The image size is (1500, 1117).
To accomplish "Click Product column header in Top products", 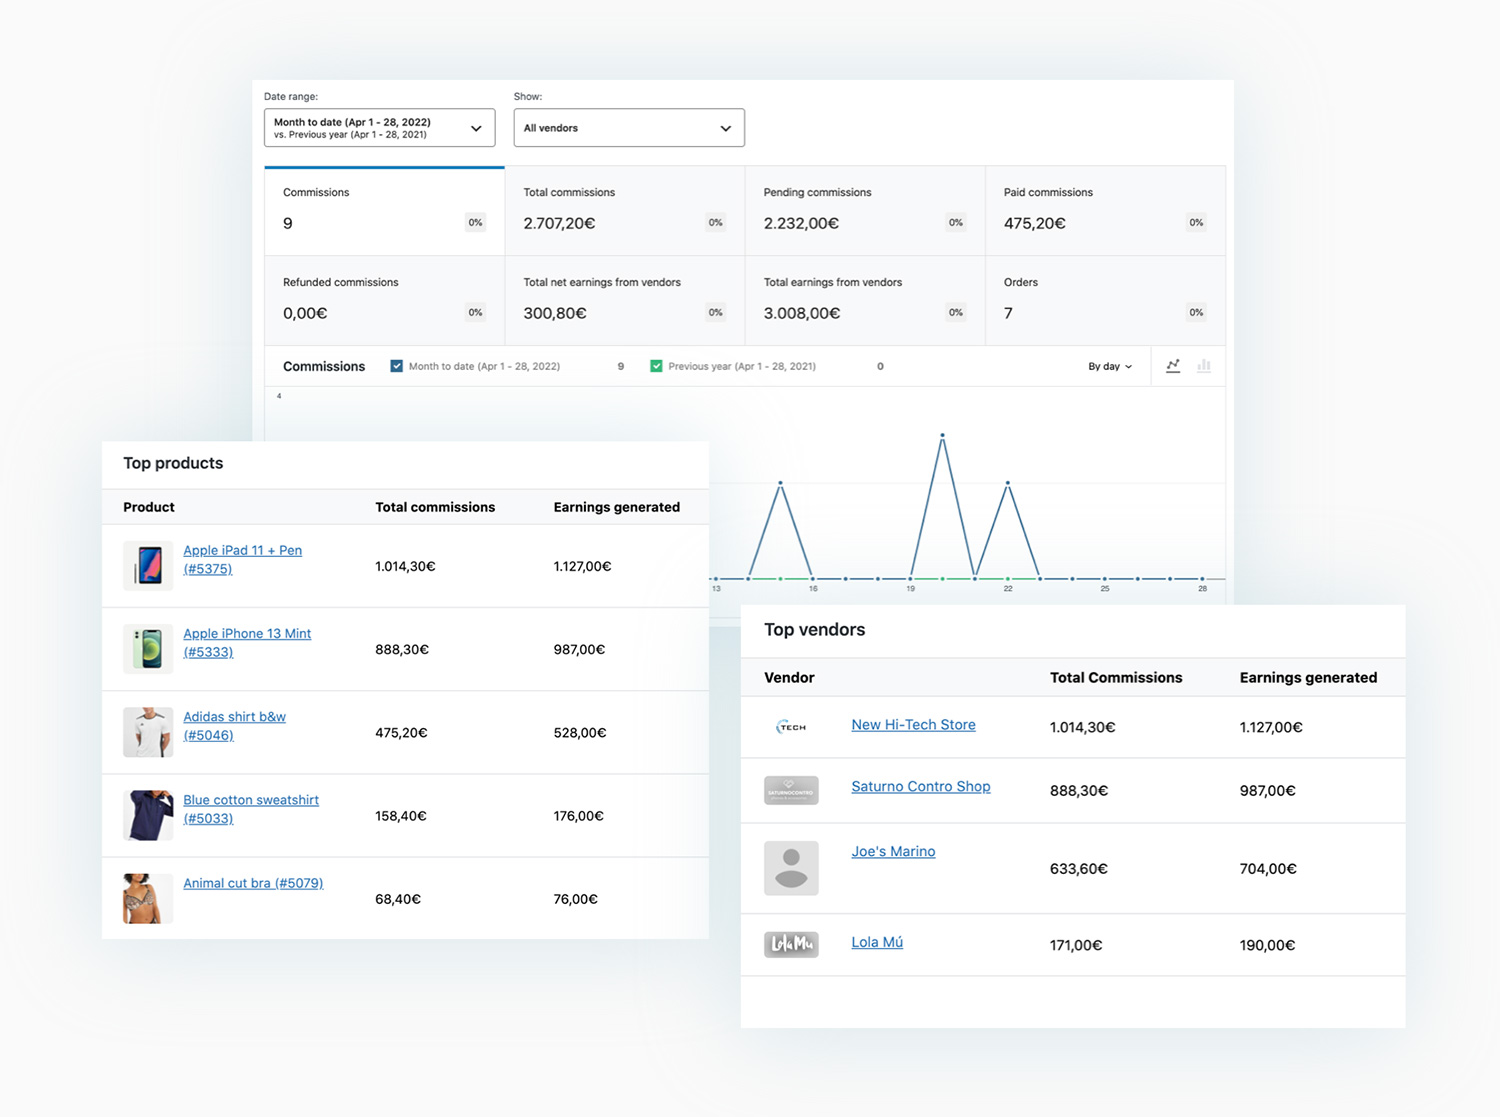I will coord(149,507).
